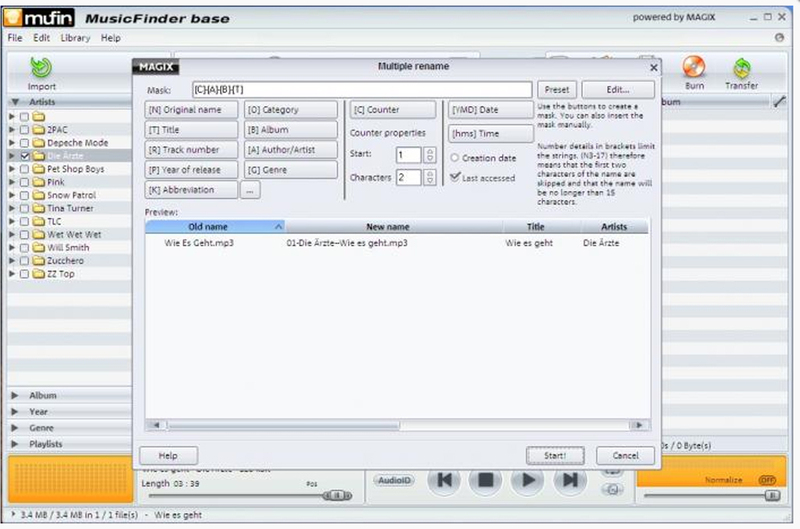Click the pencil edit icon in Album column
The height and width of the screenshot is (529, 800).
[x=779, y=102]
